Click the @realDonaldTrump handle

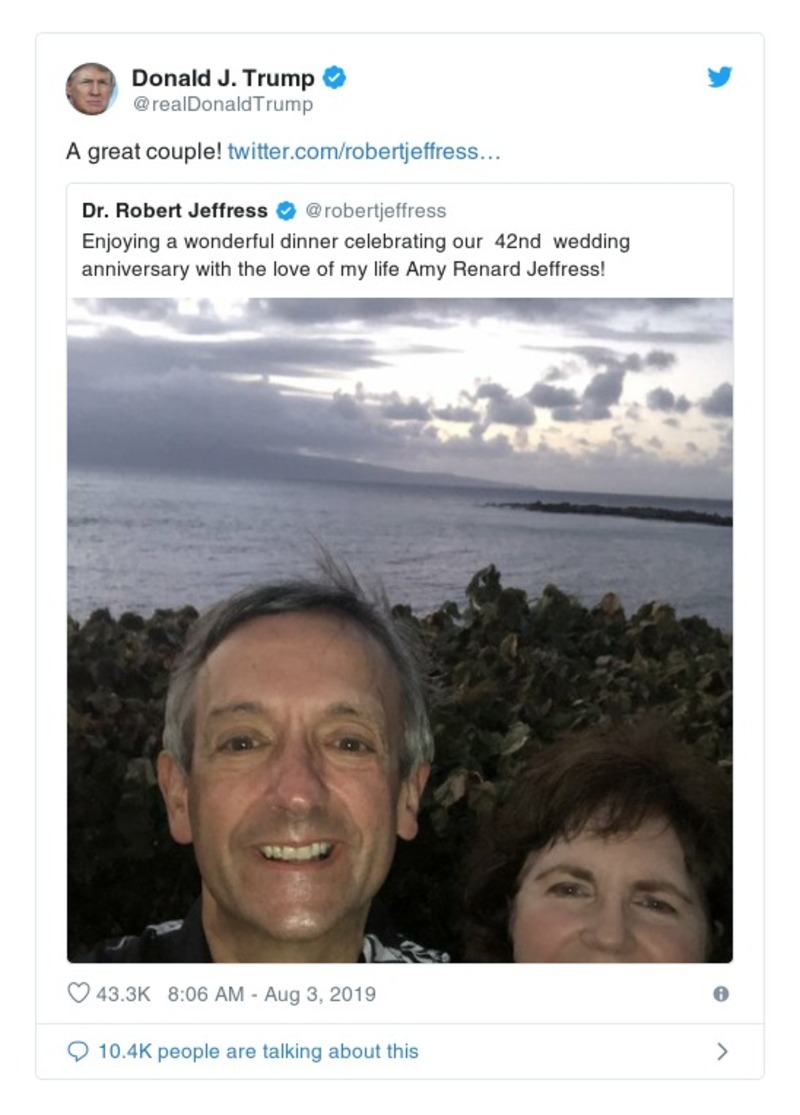point(223,104)
